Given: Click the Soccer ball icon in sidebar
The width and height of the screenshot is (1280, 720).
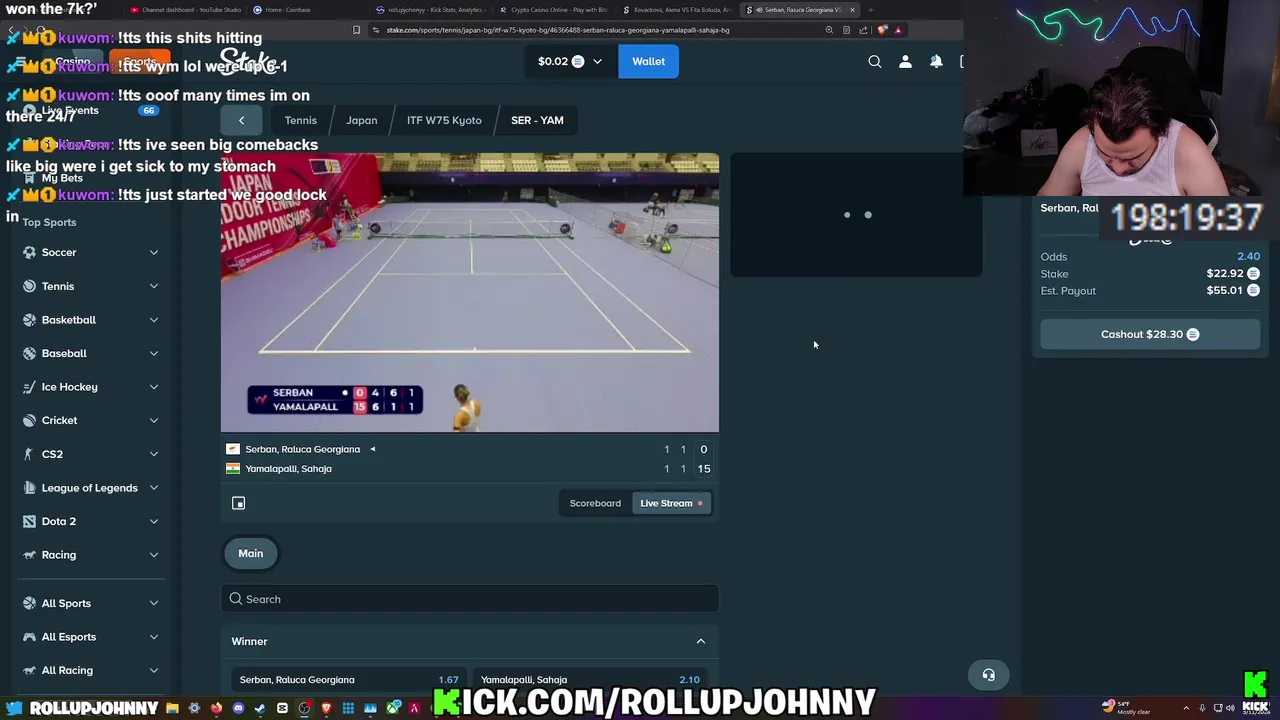Looking at the screenshot, I should [x=30, y=252].
